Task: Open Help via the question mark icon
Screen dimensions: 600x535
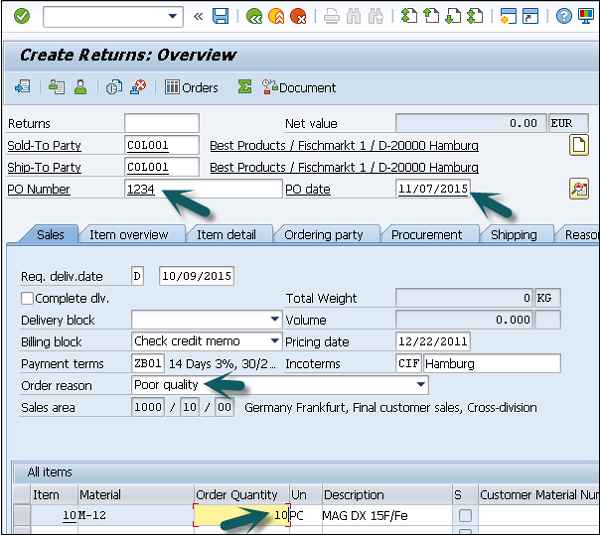Action: click(564, 16)
